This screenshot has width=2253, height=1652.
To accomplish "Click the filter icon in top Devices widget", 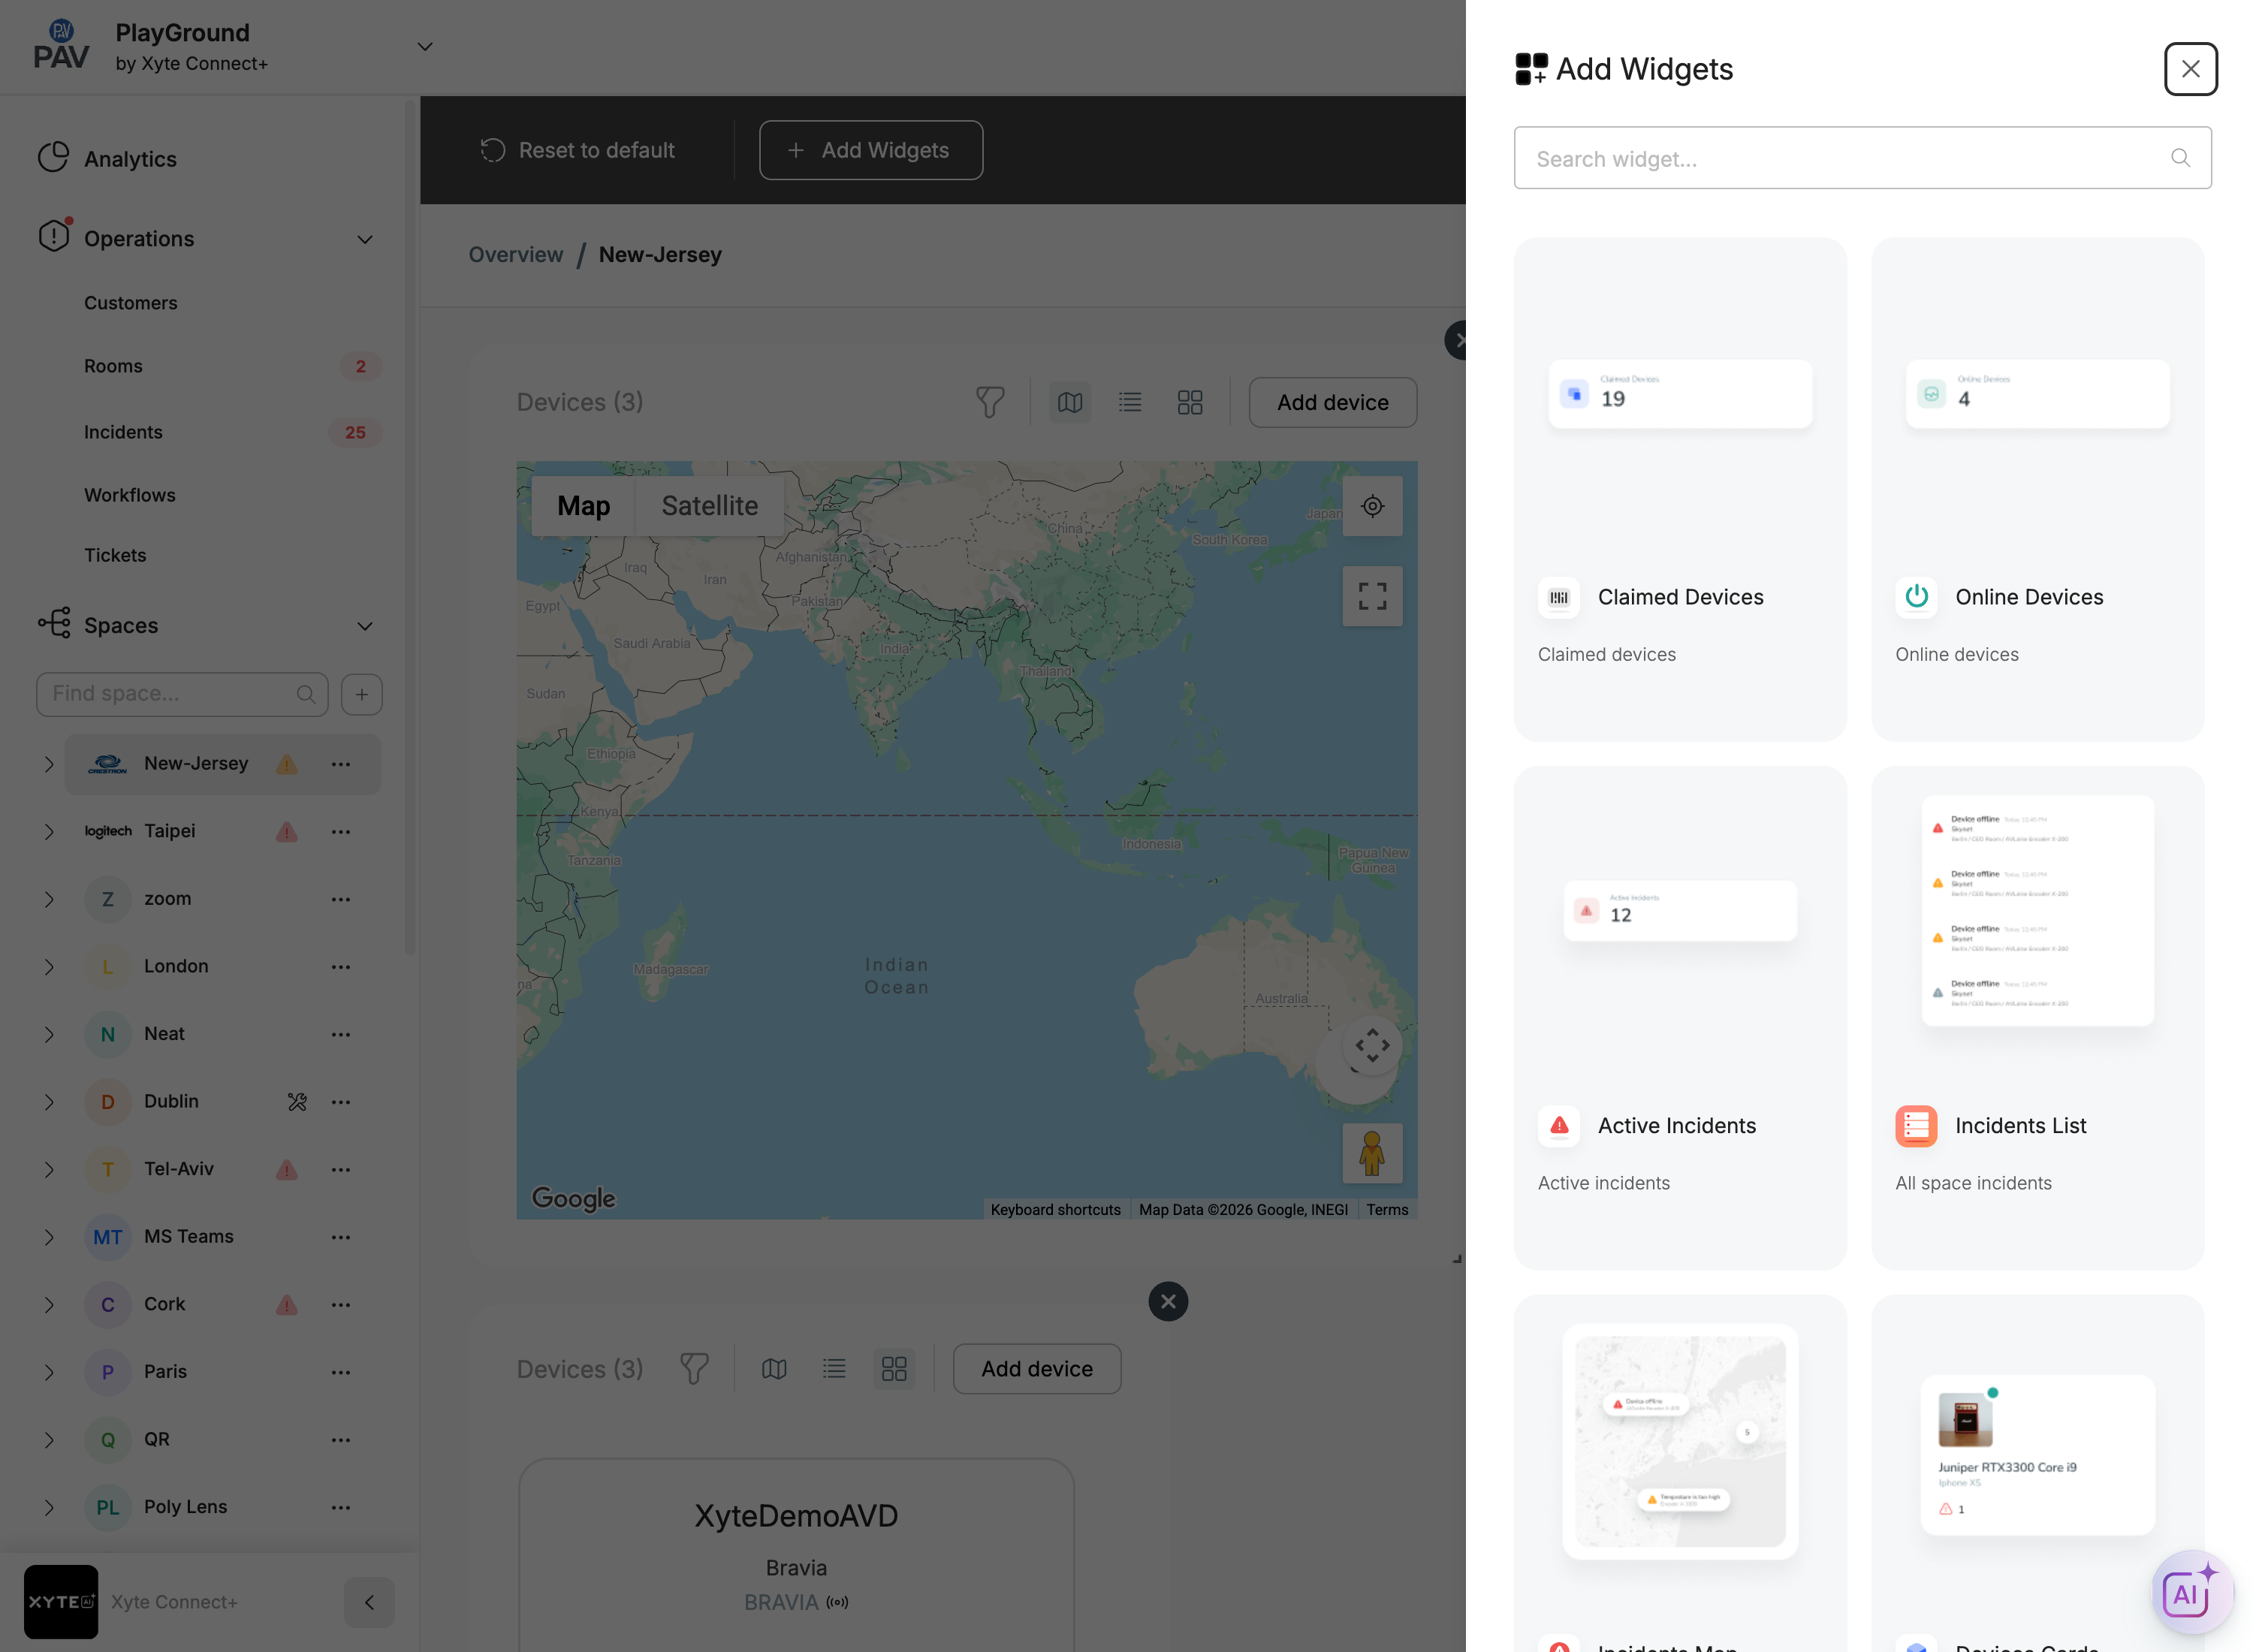I will pyautogui.click(x=990, y=402).
